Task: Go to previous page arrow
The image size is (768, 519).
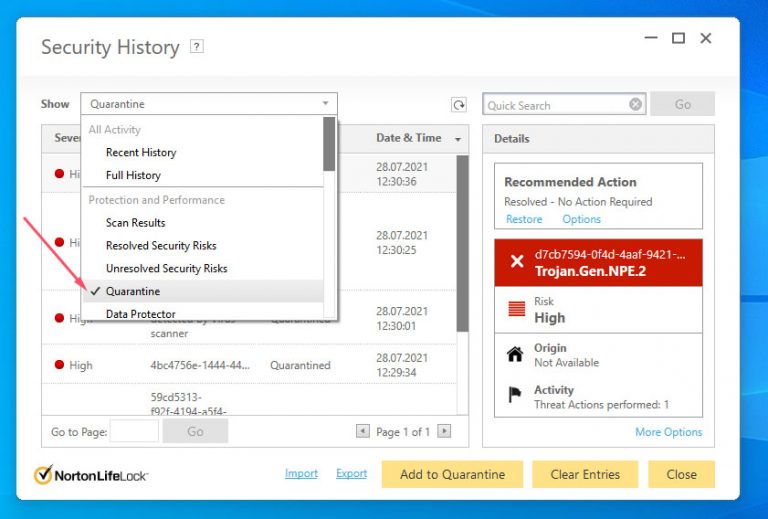Action: tap(362, 431)
